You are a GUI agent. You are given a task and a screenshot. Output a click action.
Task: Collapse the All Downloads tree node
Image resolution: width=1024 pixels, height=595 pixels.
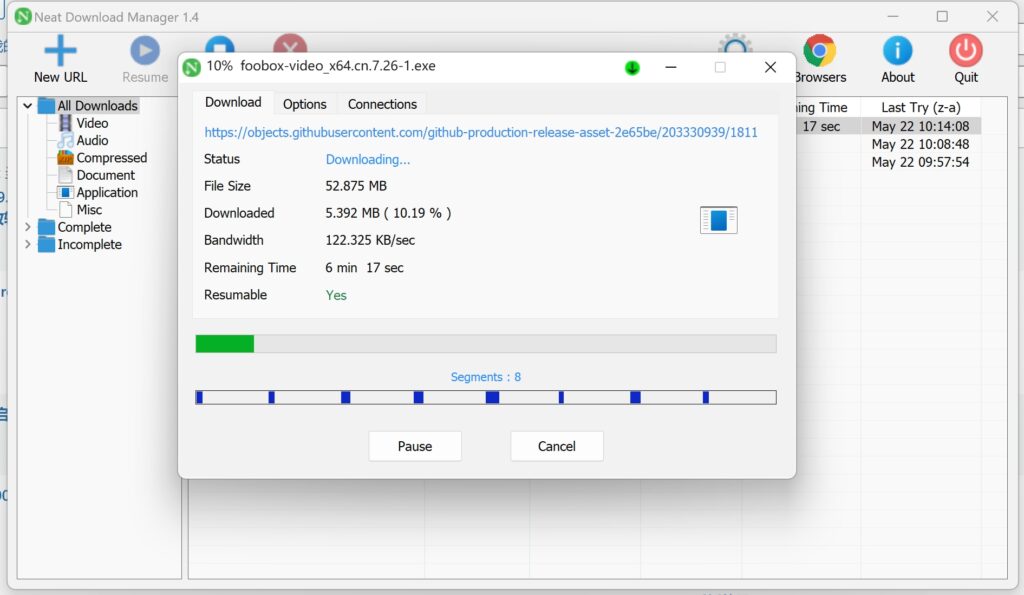(27, 105)
